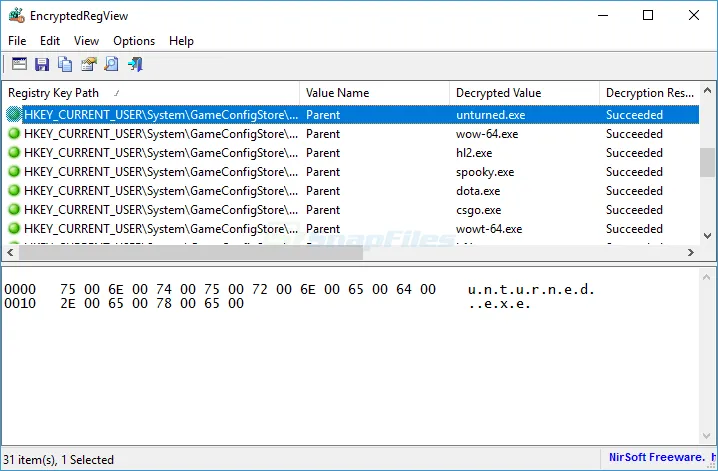Select the unturned.exe decrypted value cell
Screen dimensions: 718x471
click(491, 114)
